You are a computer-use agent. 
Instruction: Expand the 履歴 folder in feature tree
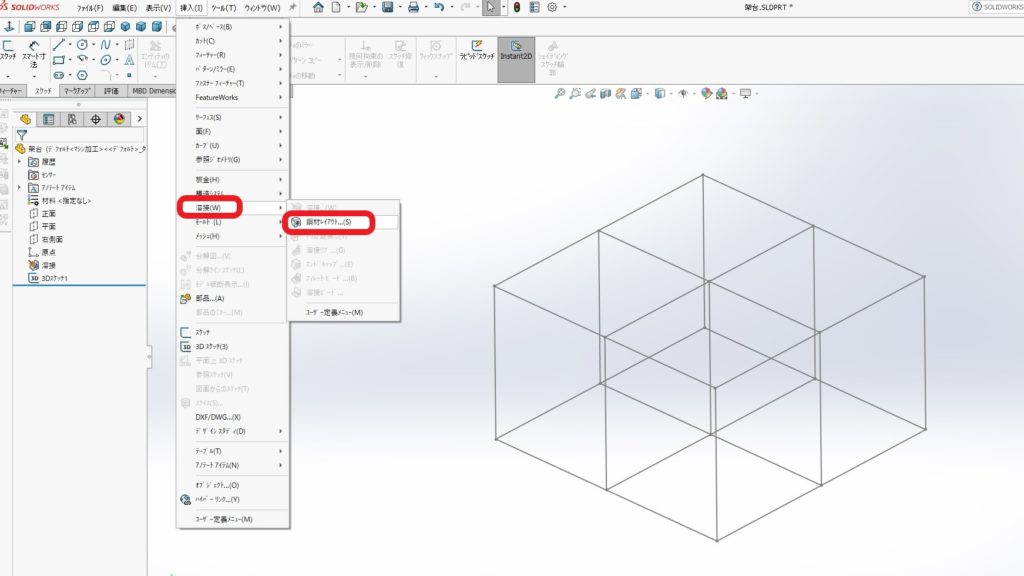click(x=20, y=161)
